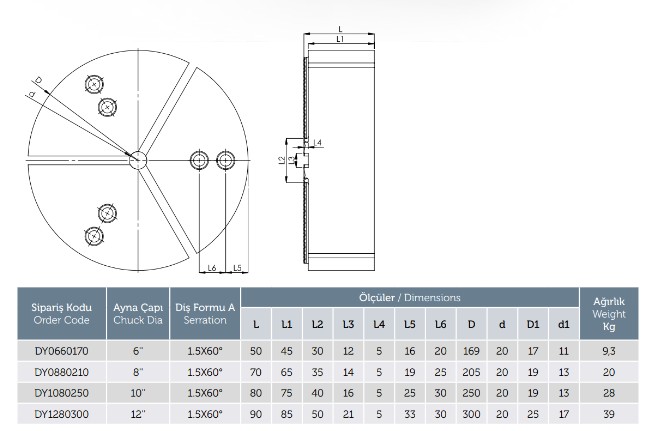
Task: Click the 6" chuck diameter cell
Action: coord(136,351)
